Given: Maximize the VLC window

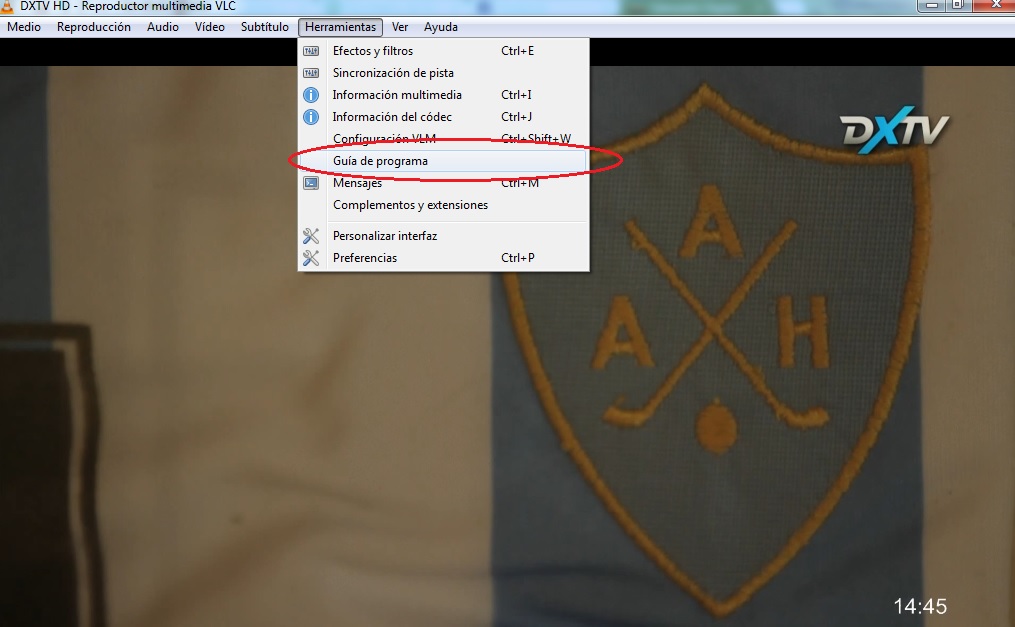Looking at the screenshot, I should pyautogui.click(x=958, y=5).
